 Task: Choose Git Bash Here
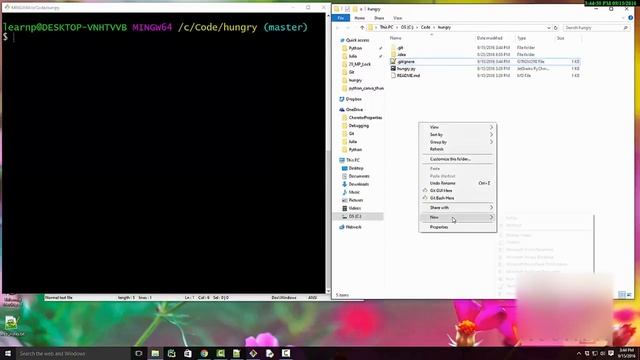tap(458, 198)
